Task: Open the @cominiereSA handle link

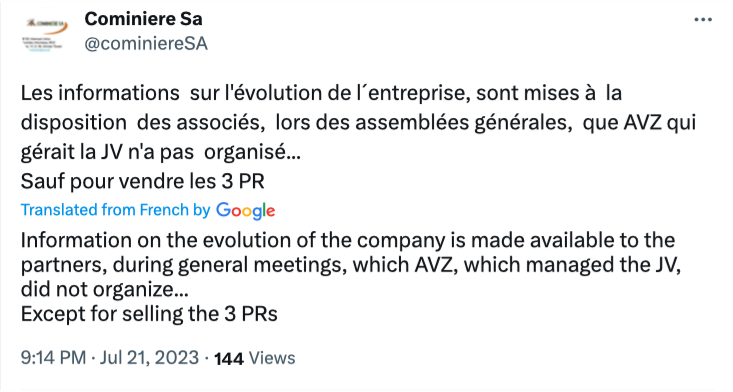Action: coord(146,43)
